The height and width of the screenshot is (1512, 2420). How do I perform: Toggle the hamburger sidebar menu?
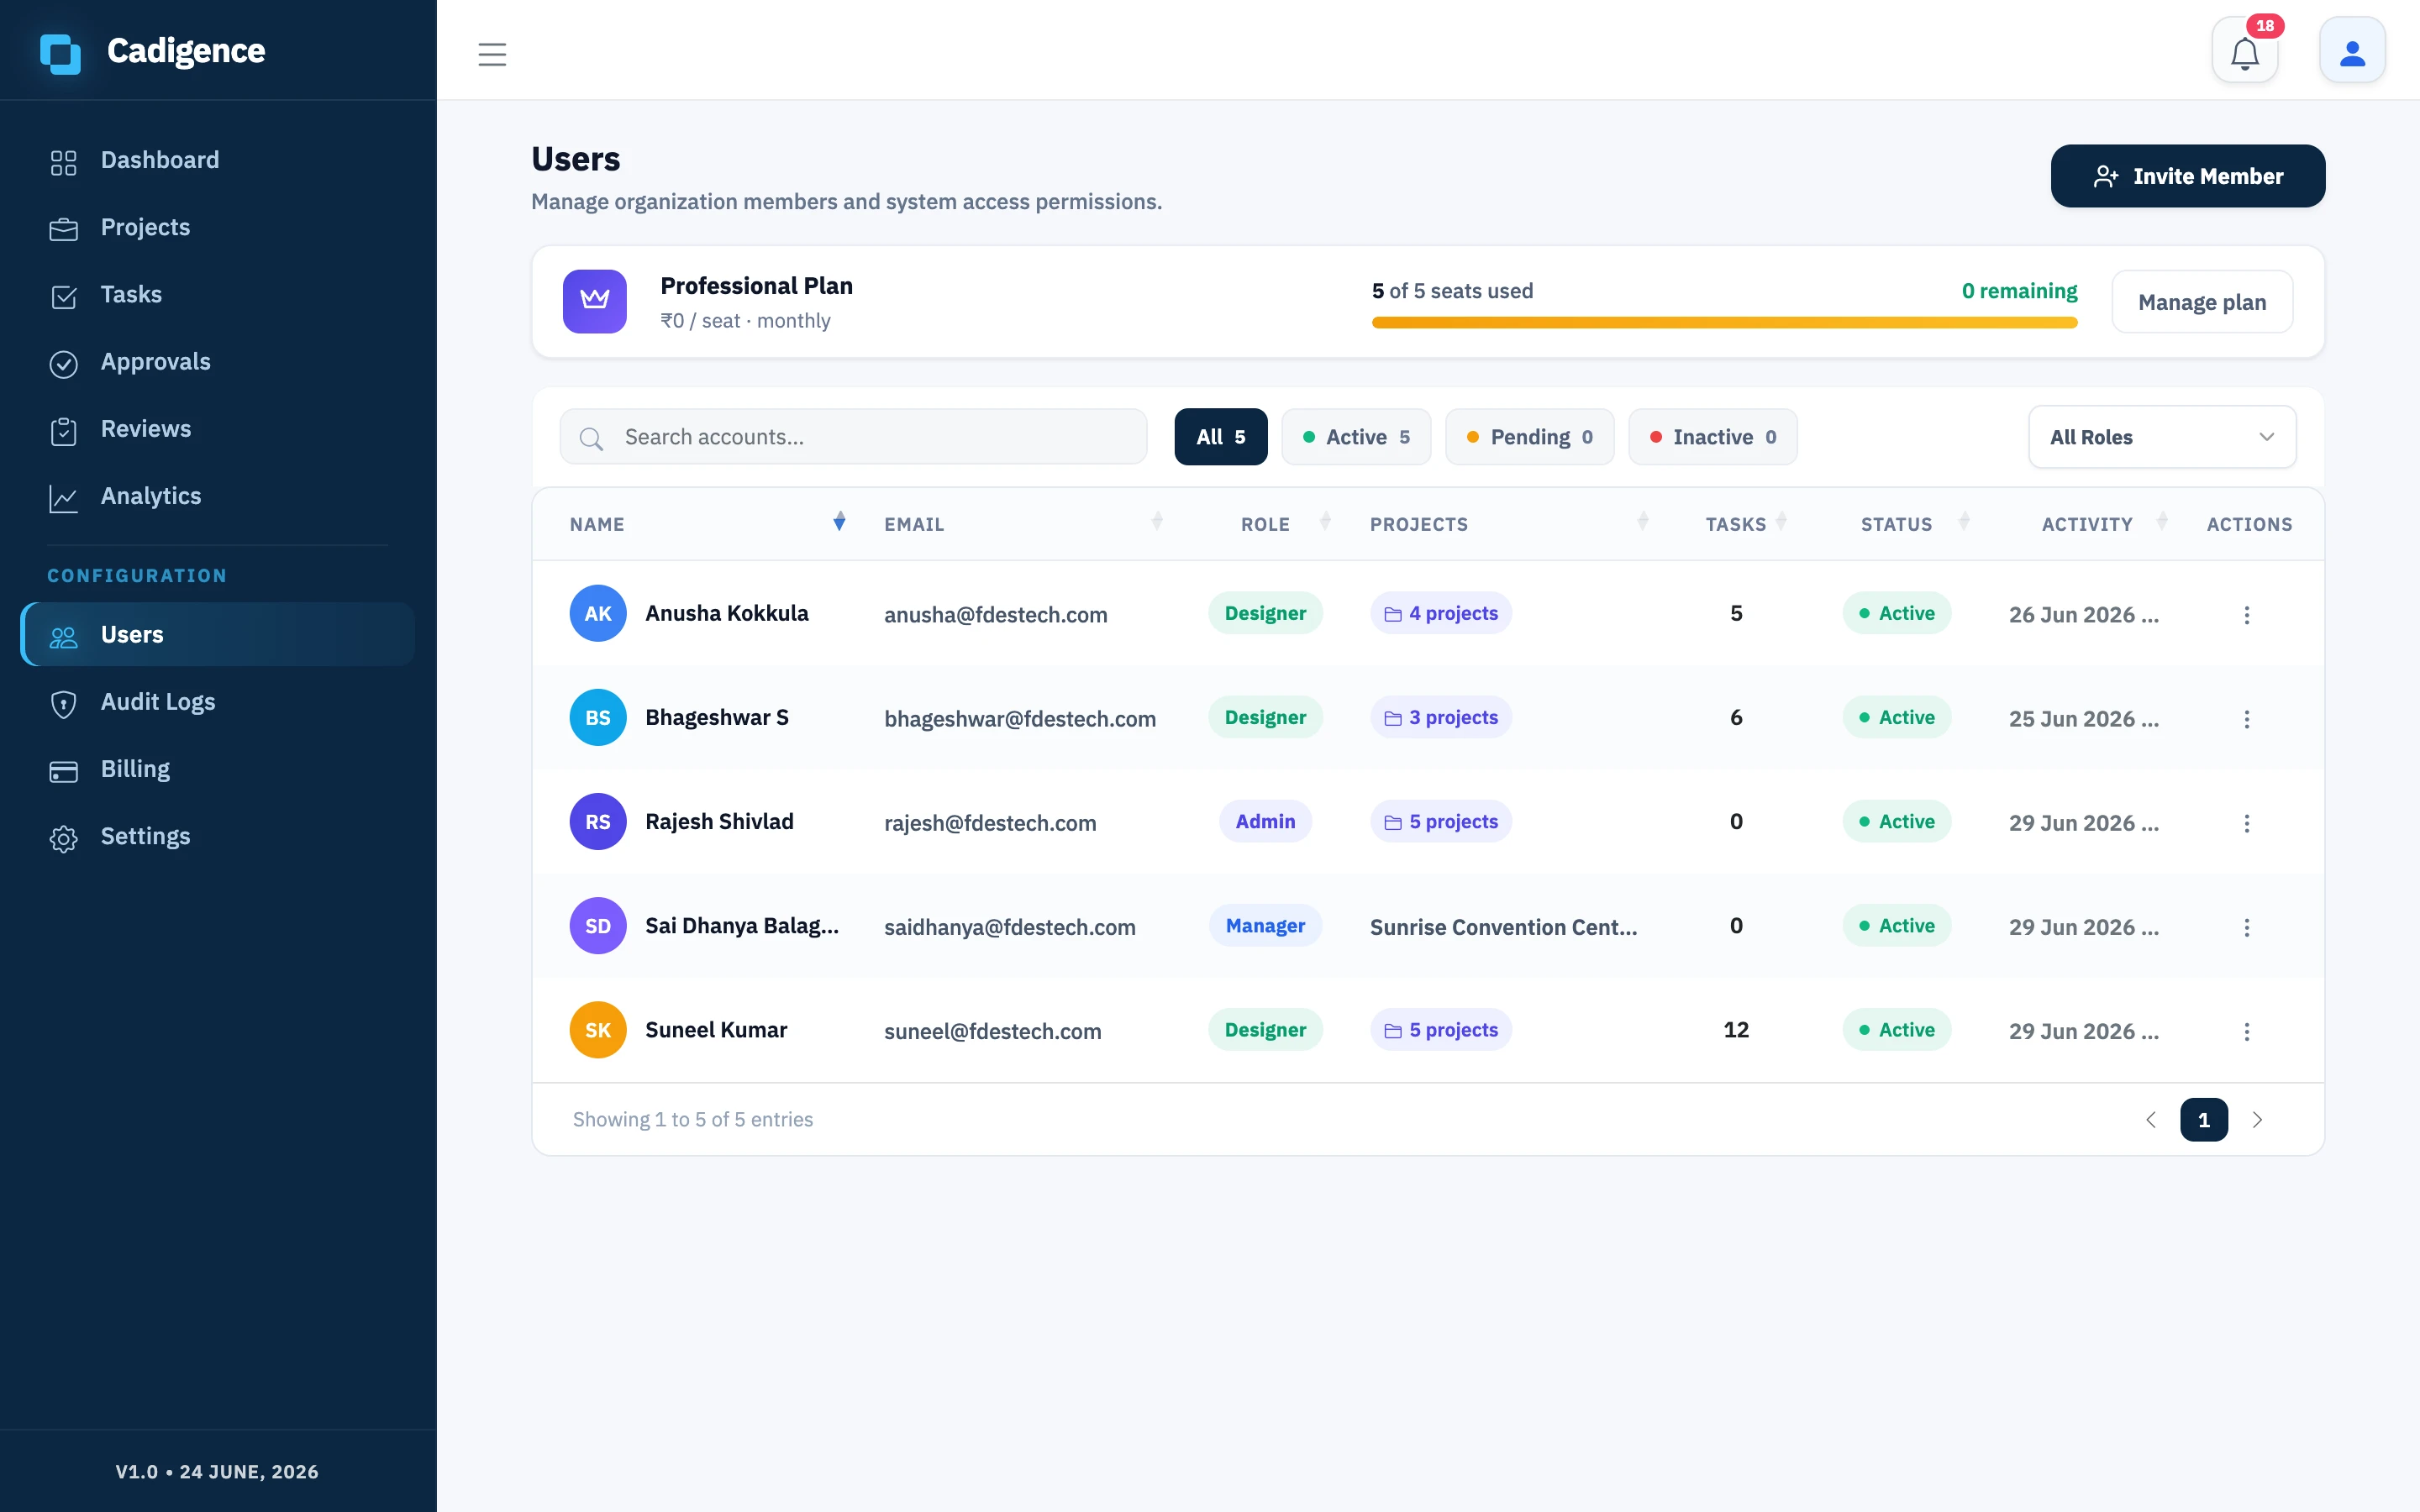coord(492,54)
